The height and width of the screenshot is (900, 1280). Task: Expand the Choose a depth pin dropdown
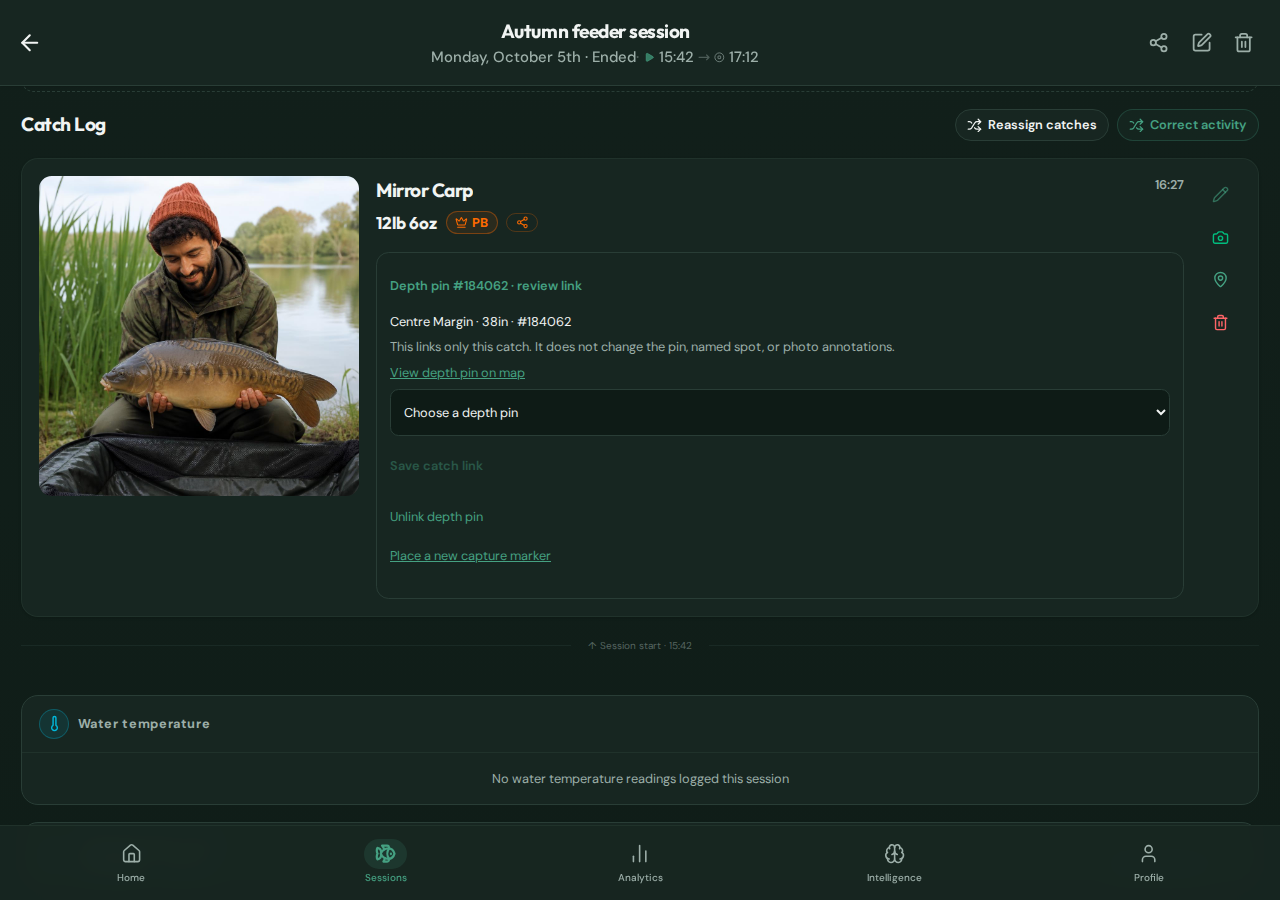pyautogui.click(x=780, y=413)
